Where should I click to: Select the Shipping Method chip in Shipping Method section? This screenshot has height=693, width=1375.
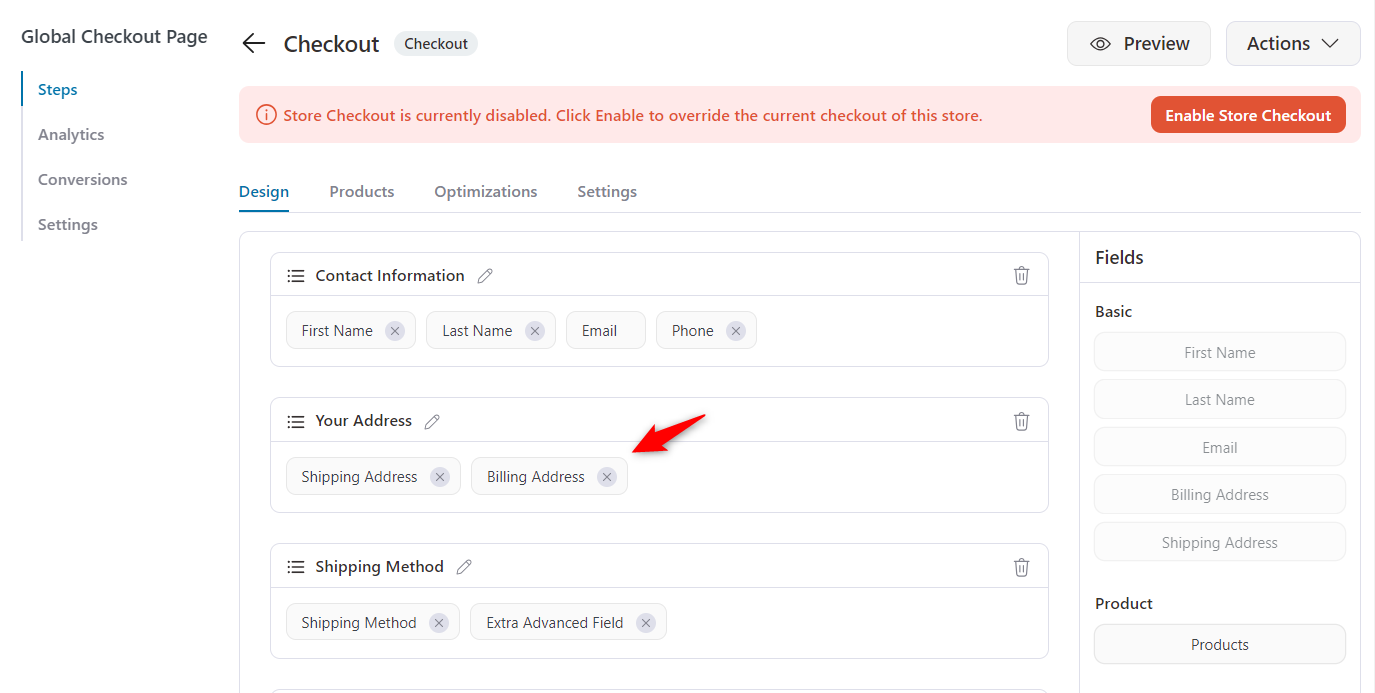[373, 623]
